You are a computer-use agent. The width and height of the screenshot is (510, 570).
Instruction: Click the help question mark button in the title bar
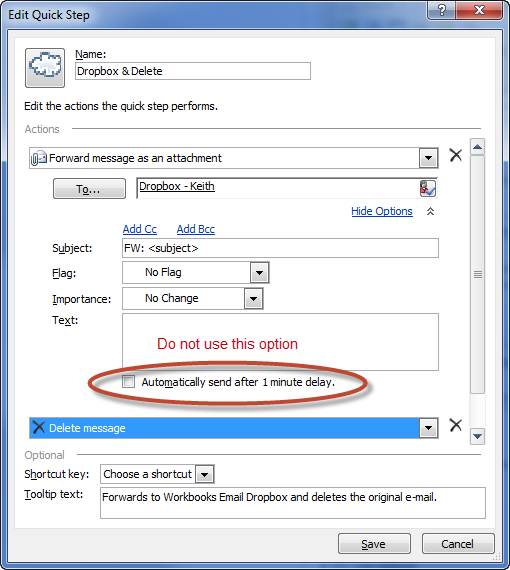click(441, 10)
